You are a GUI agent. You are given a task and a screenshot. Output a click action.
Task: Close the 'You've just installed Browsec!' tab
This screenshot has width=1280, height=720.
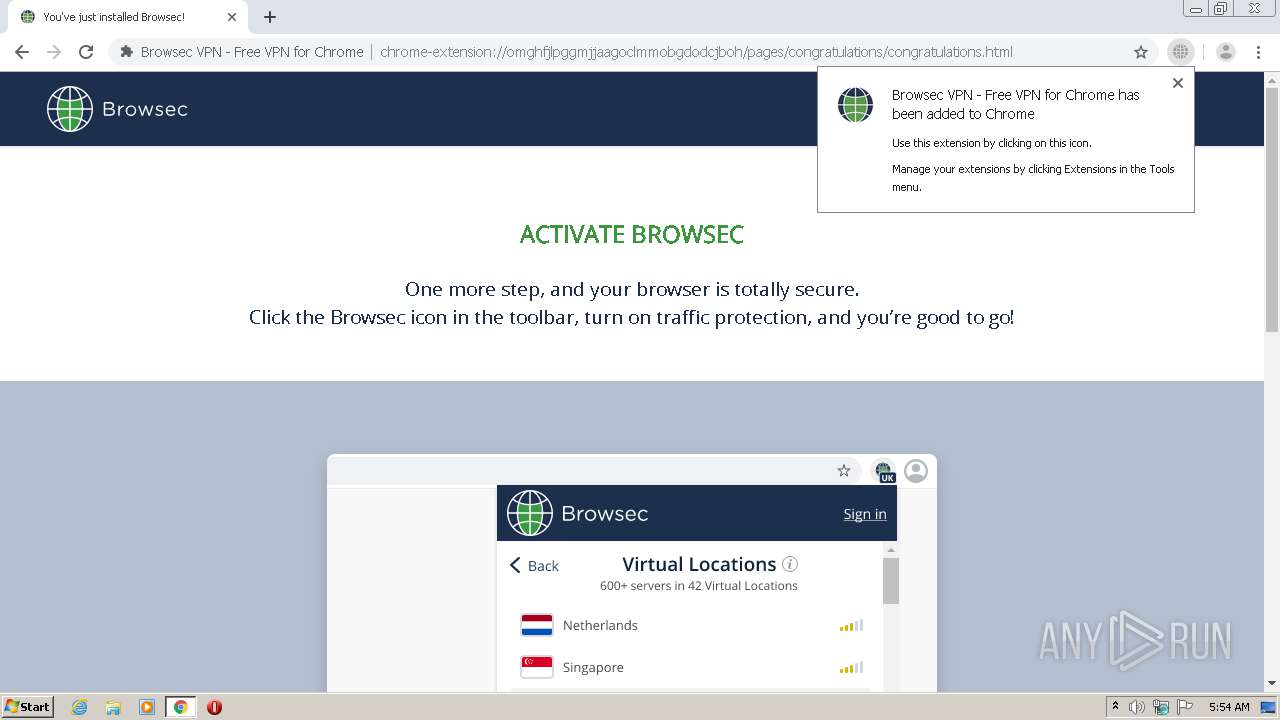coord(232,17)
